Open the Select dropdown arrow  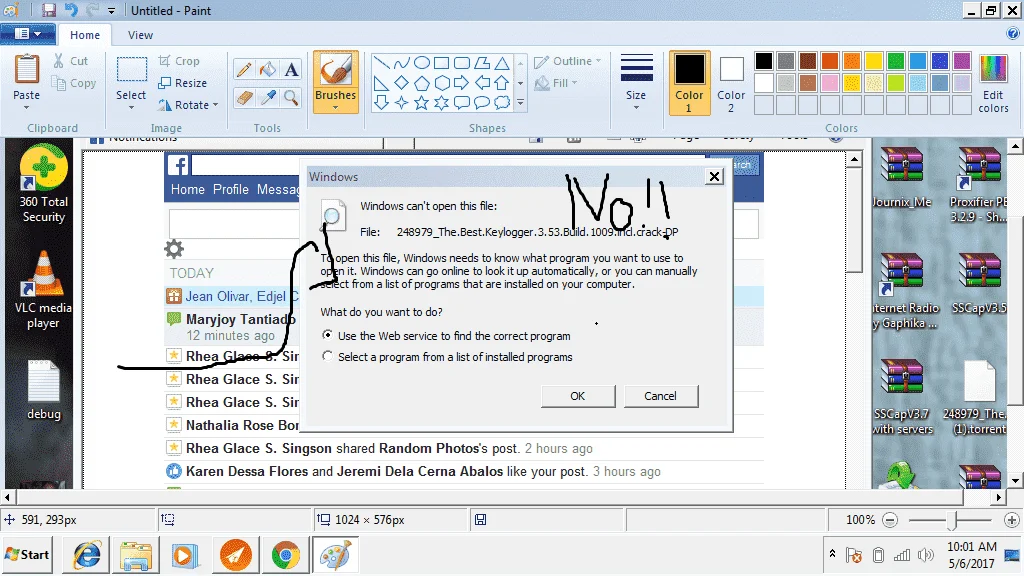pyautogui.click(x=131, y=108)
